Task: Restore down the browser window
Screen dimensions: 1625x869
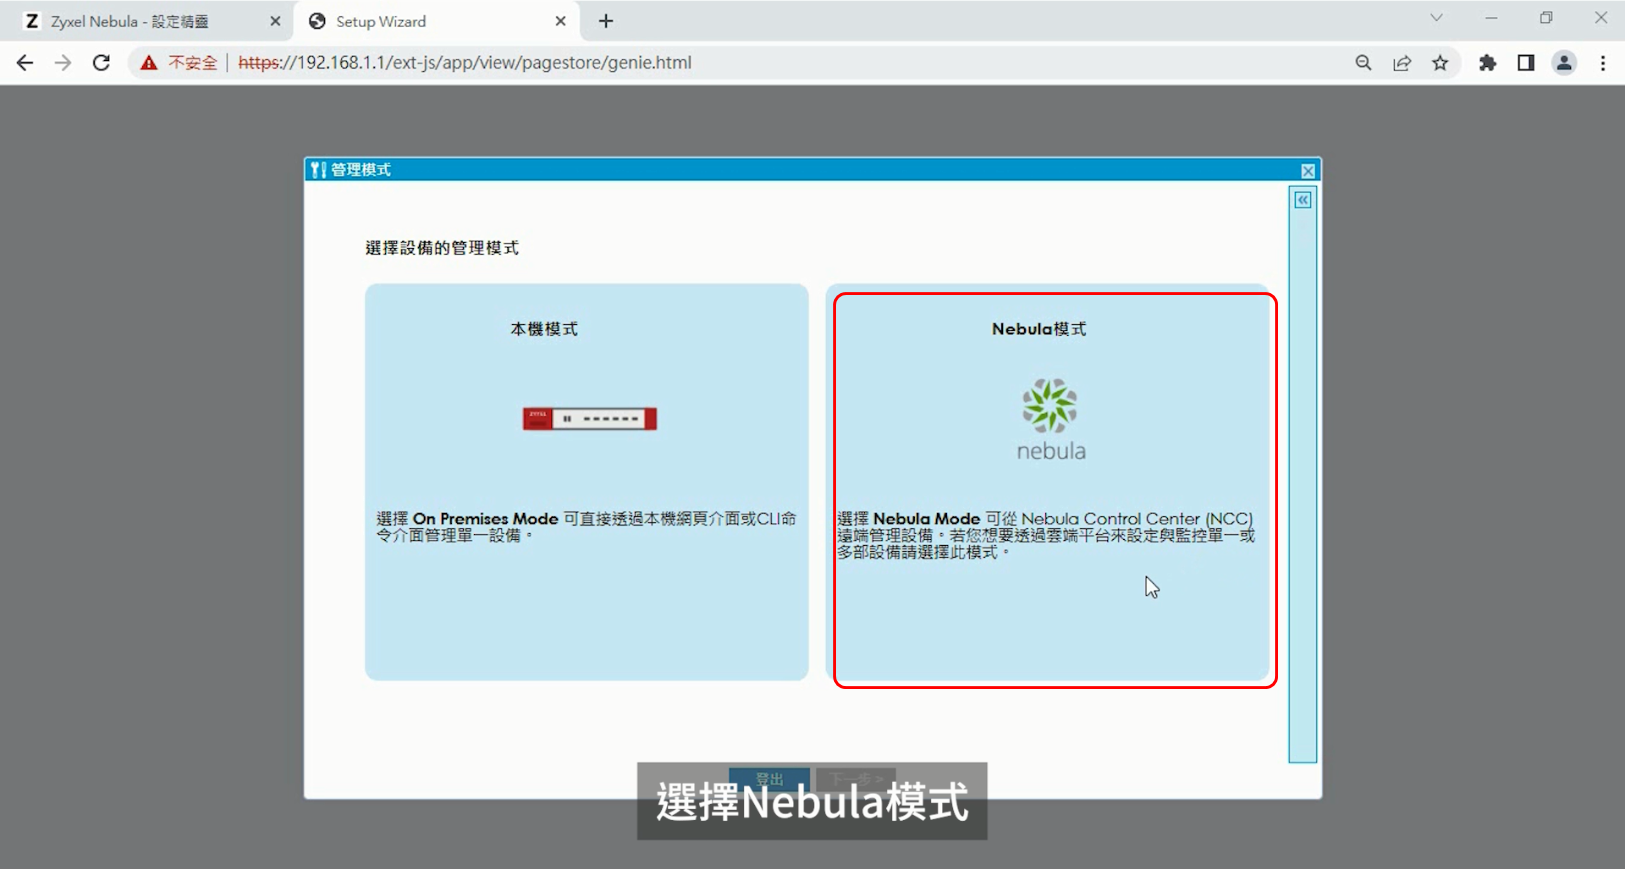Action: [x=1546, y=18]
